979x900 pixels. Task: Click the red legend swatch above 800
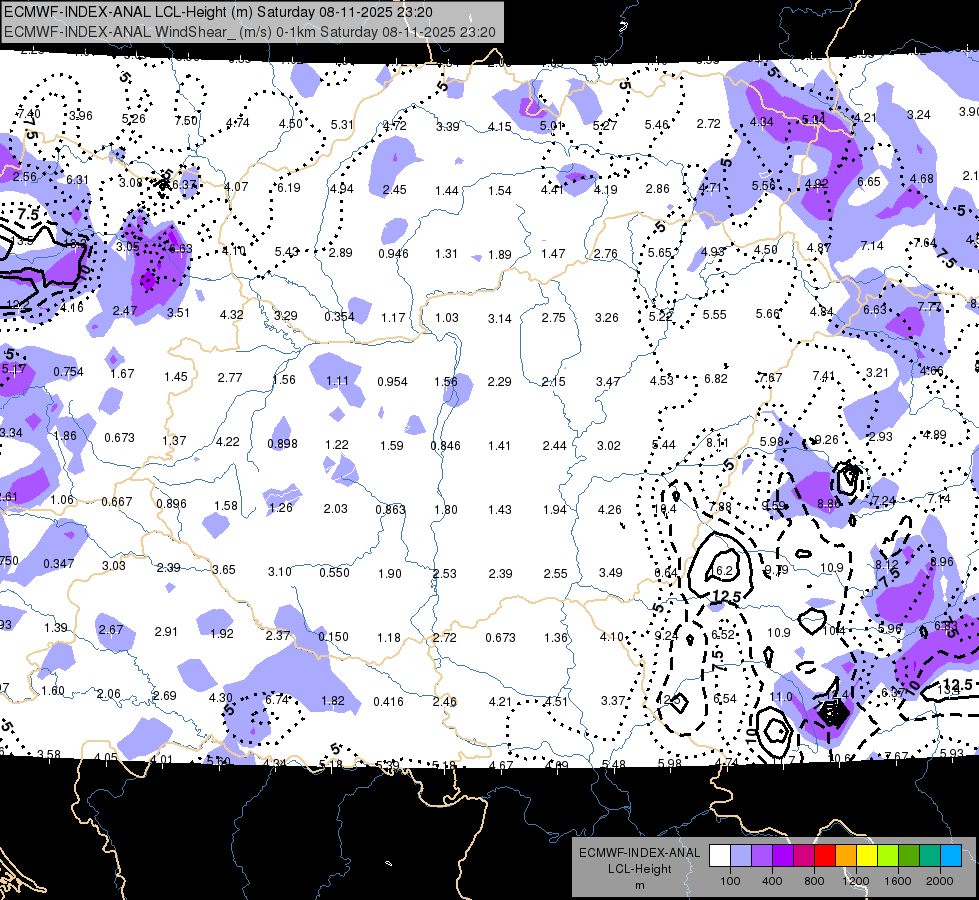point(825,856)
